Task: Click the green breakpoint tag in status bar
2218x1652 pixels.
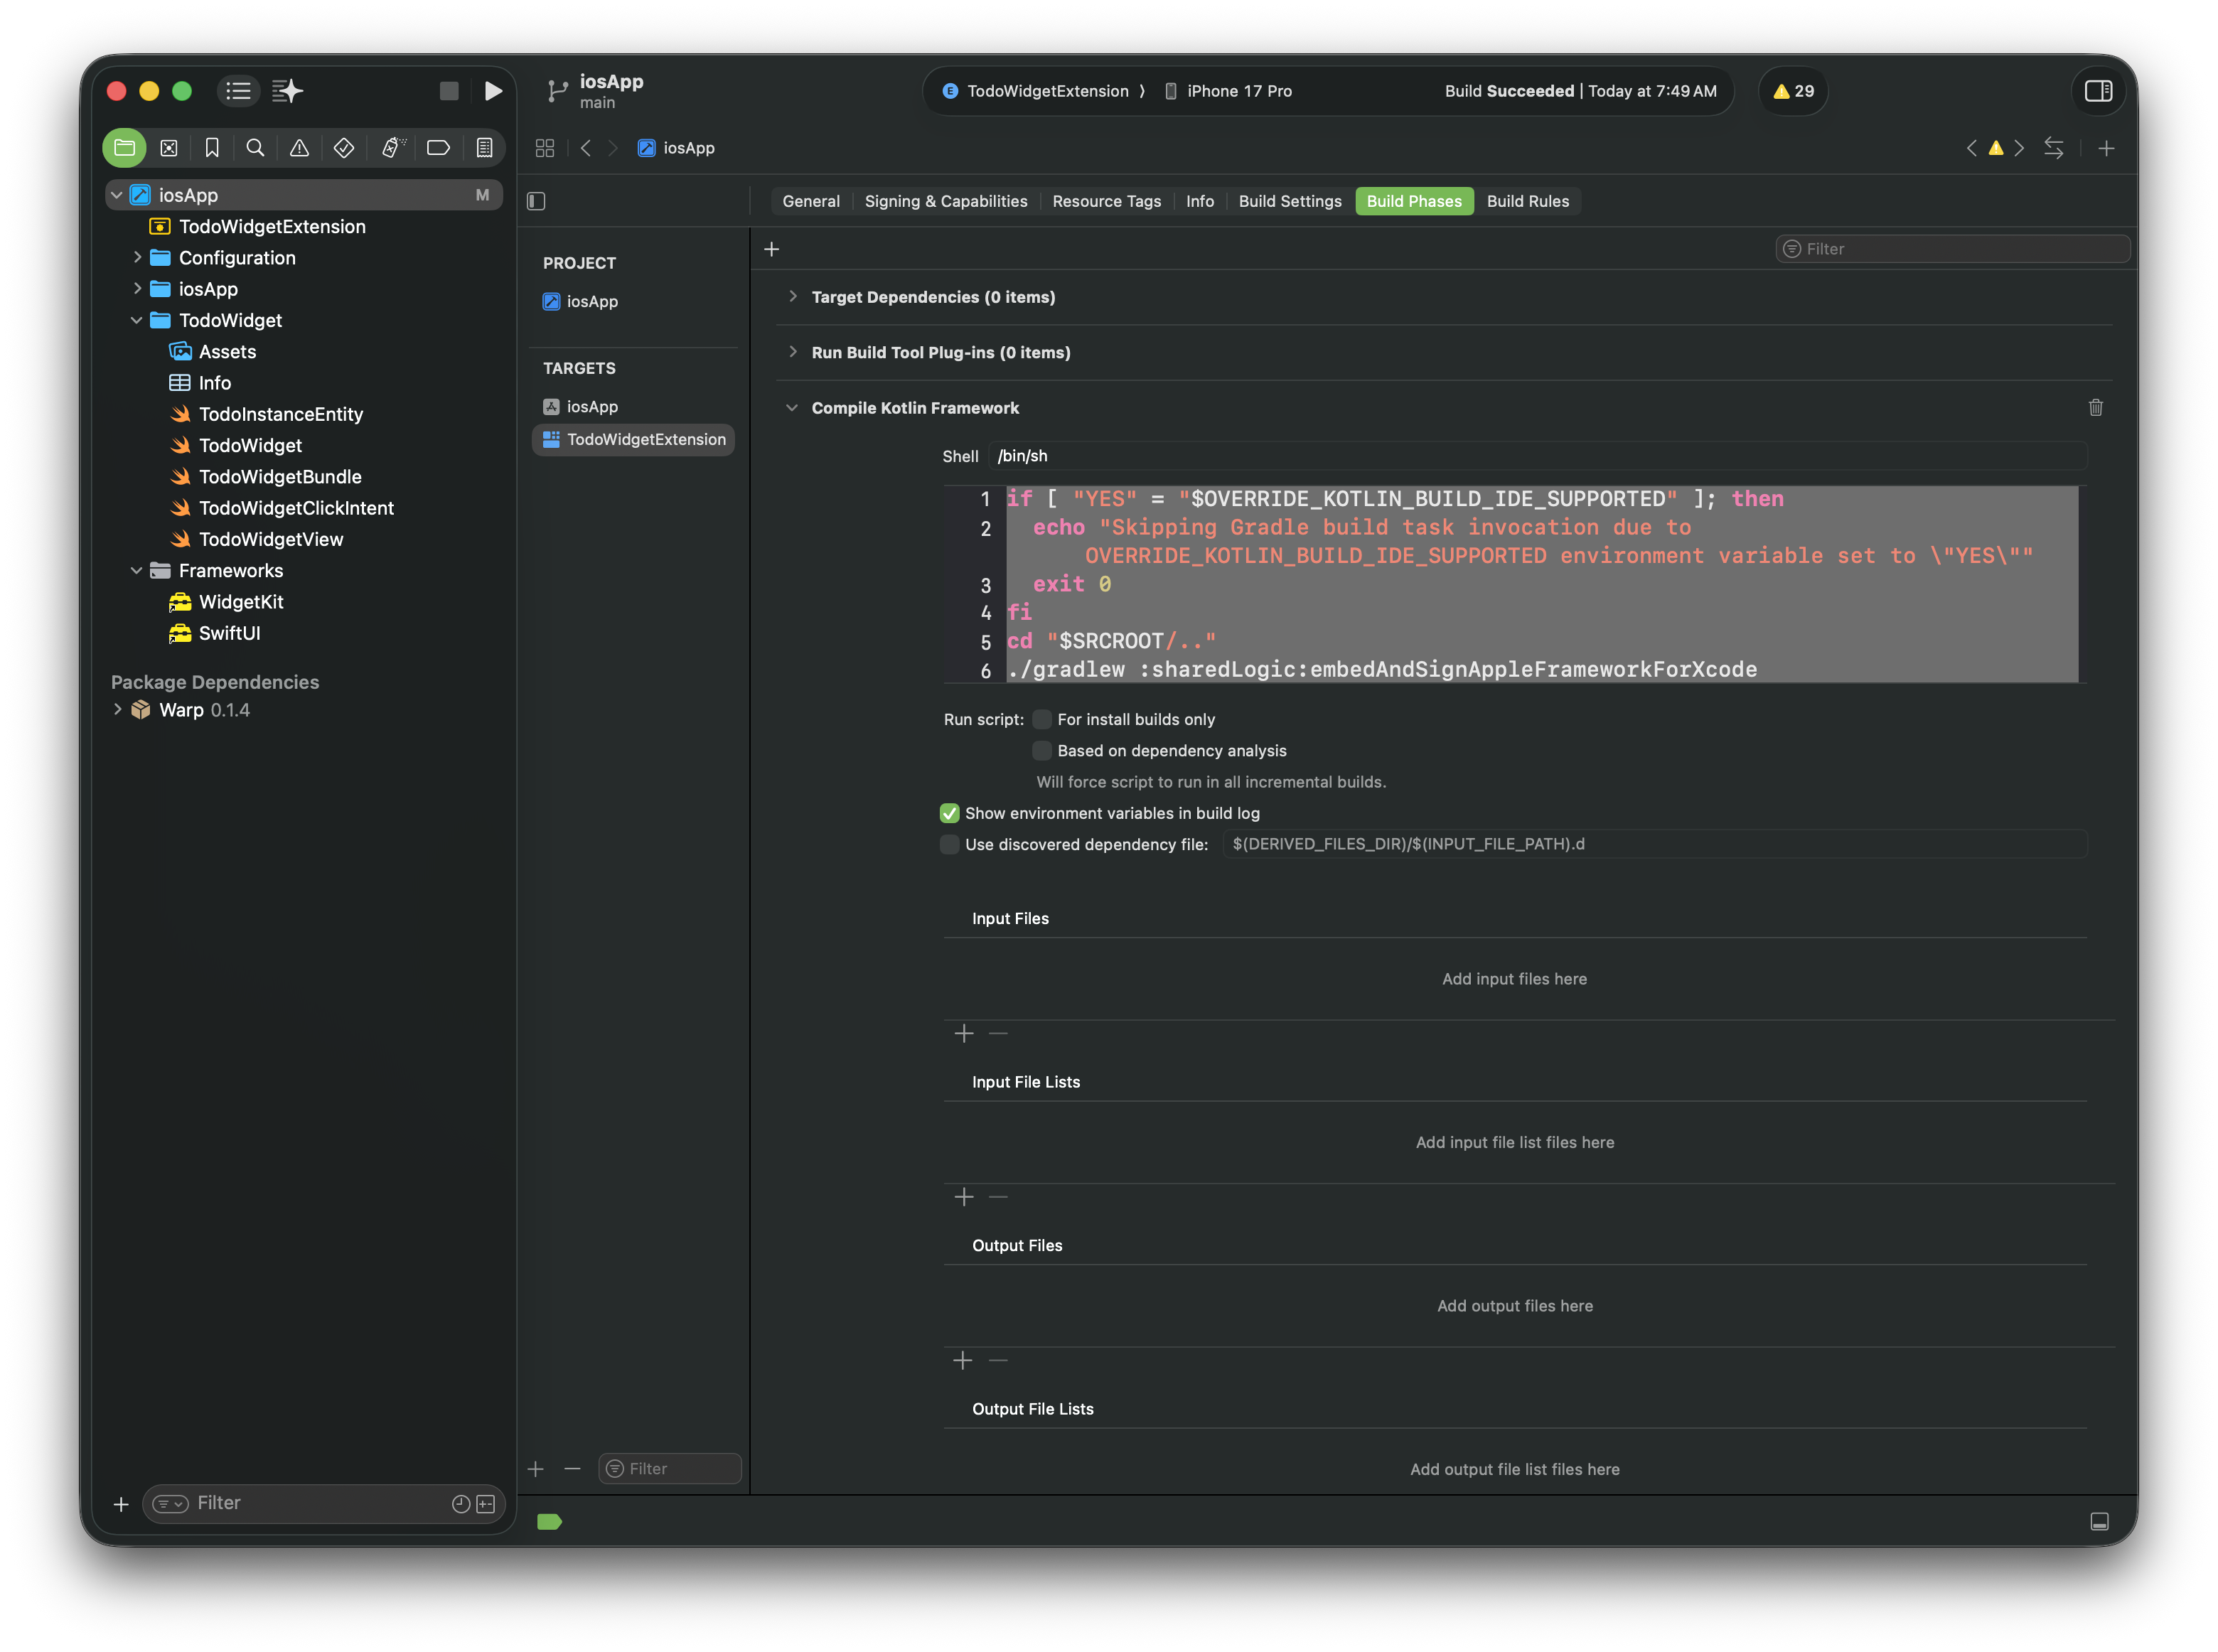Action: pyautogui.click(x=549, y=1521)
